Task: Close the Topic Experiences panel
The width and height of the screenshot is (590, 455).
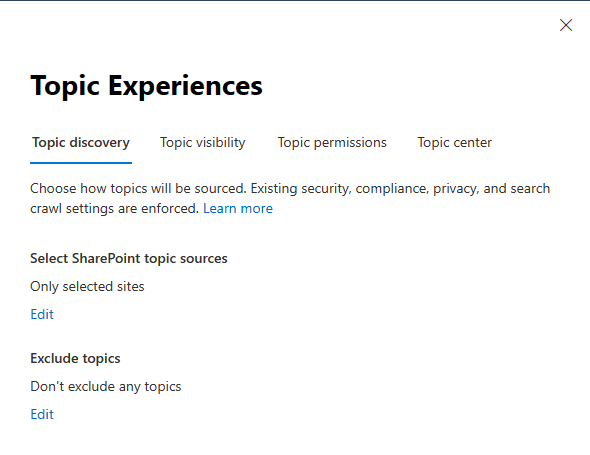Action: tap(566, 25)
